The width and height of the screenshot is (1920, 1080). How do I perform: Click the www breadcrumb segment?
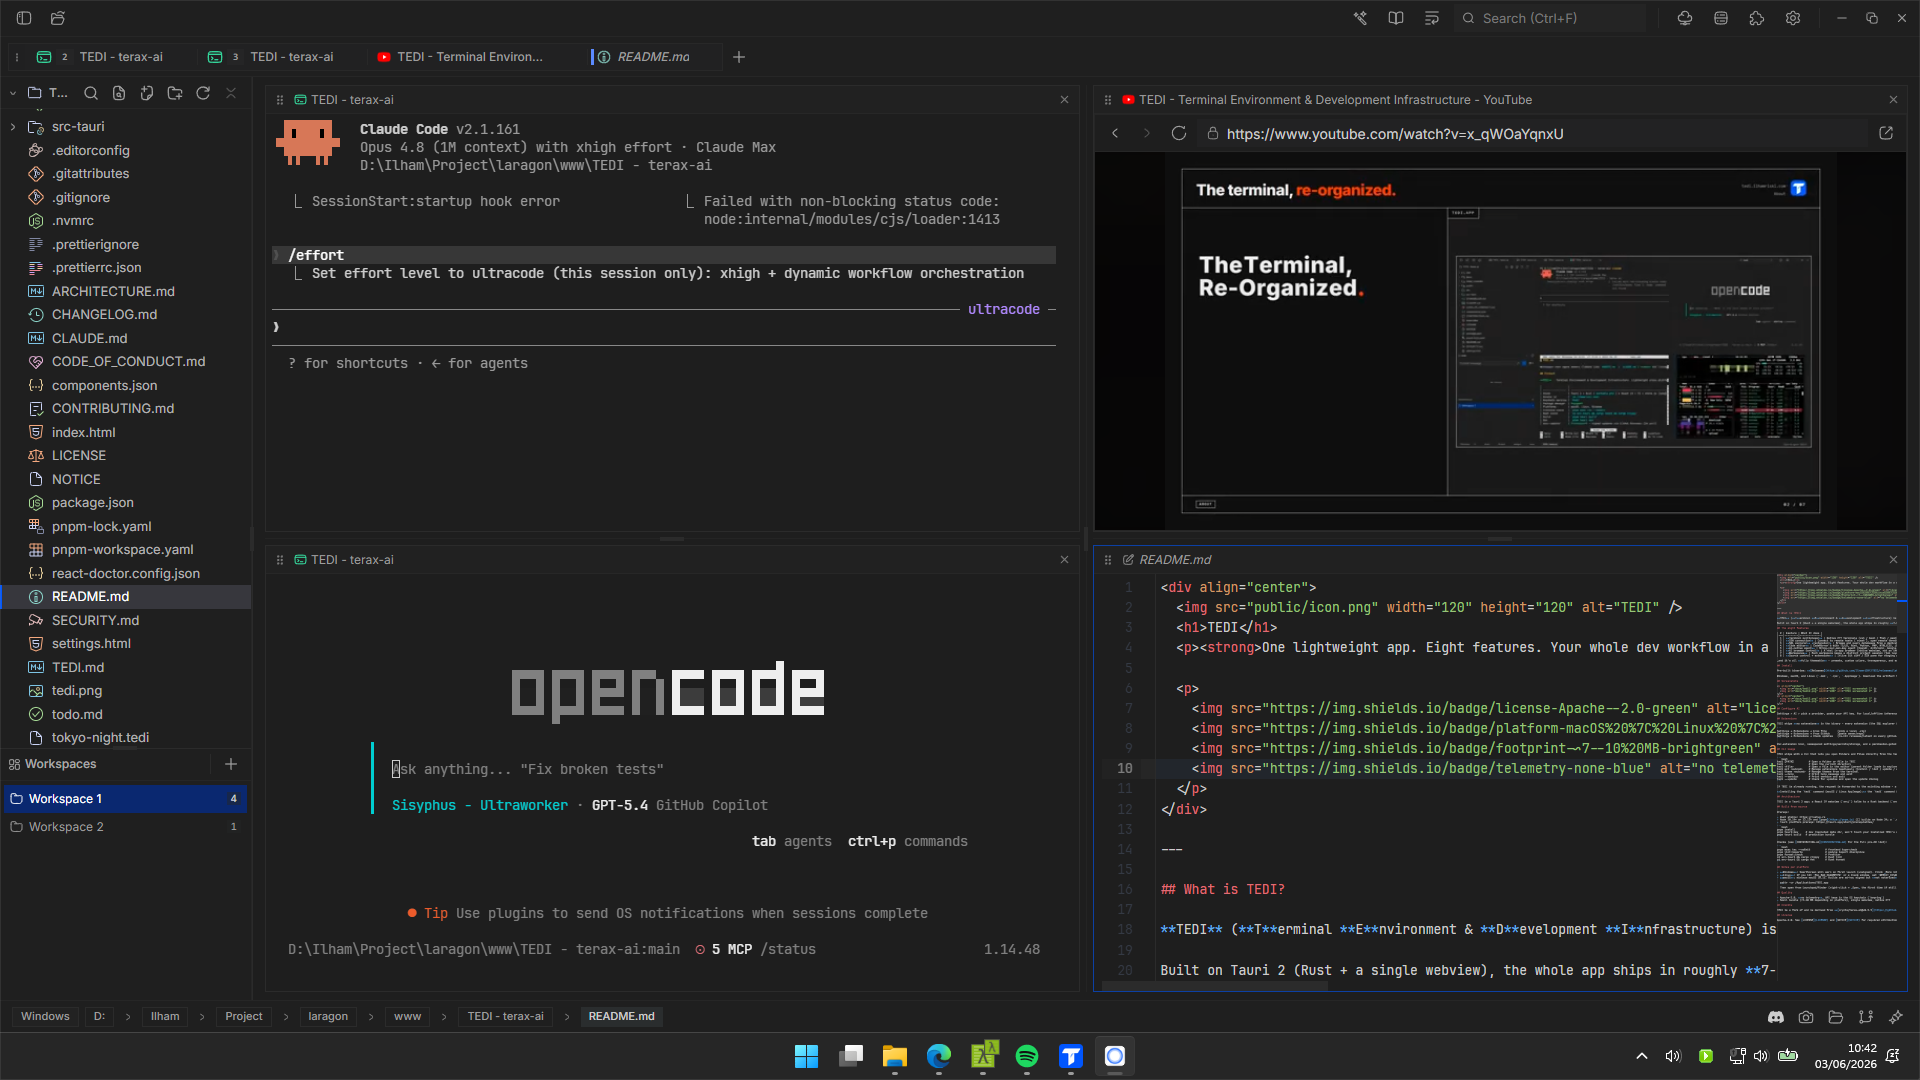coord(407,1017)
